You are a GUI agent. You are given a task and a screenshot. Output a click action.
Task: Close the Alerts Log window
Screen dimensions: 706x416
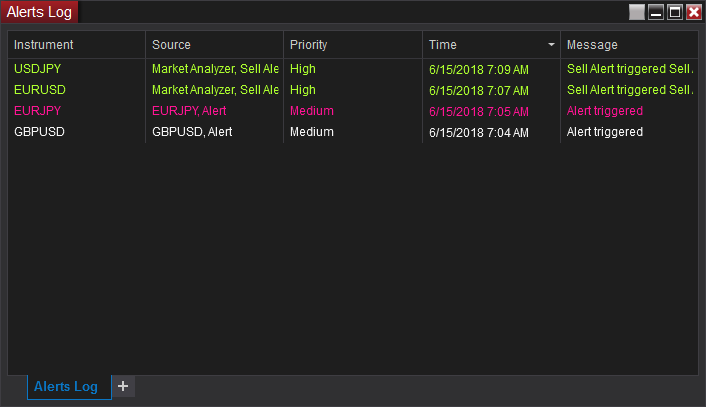coord(694,12)
